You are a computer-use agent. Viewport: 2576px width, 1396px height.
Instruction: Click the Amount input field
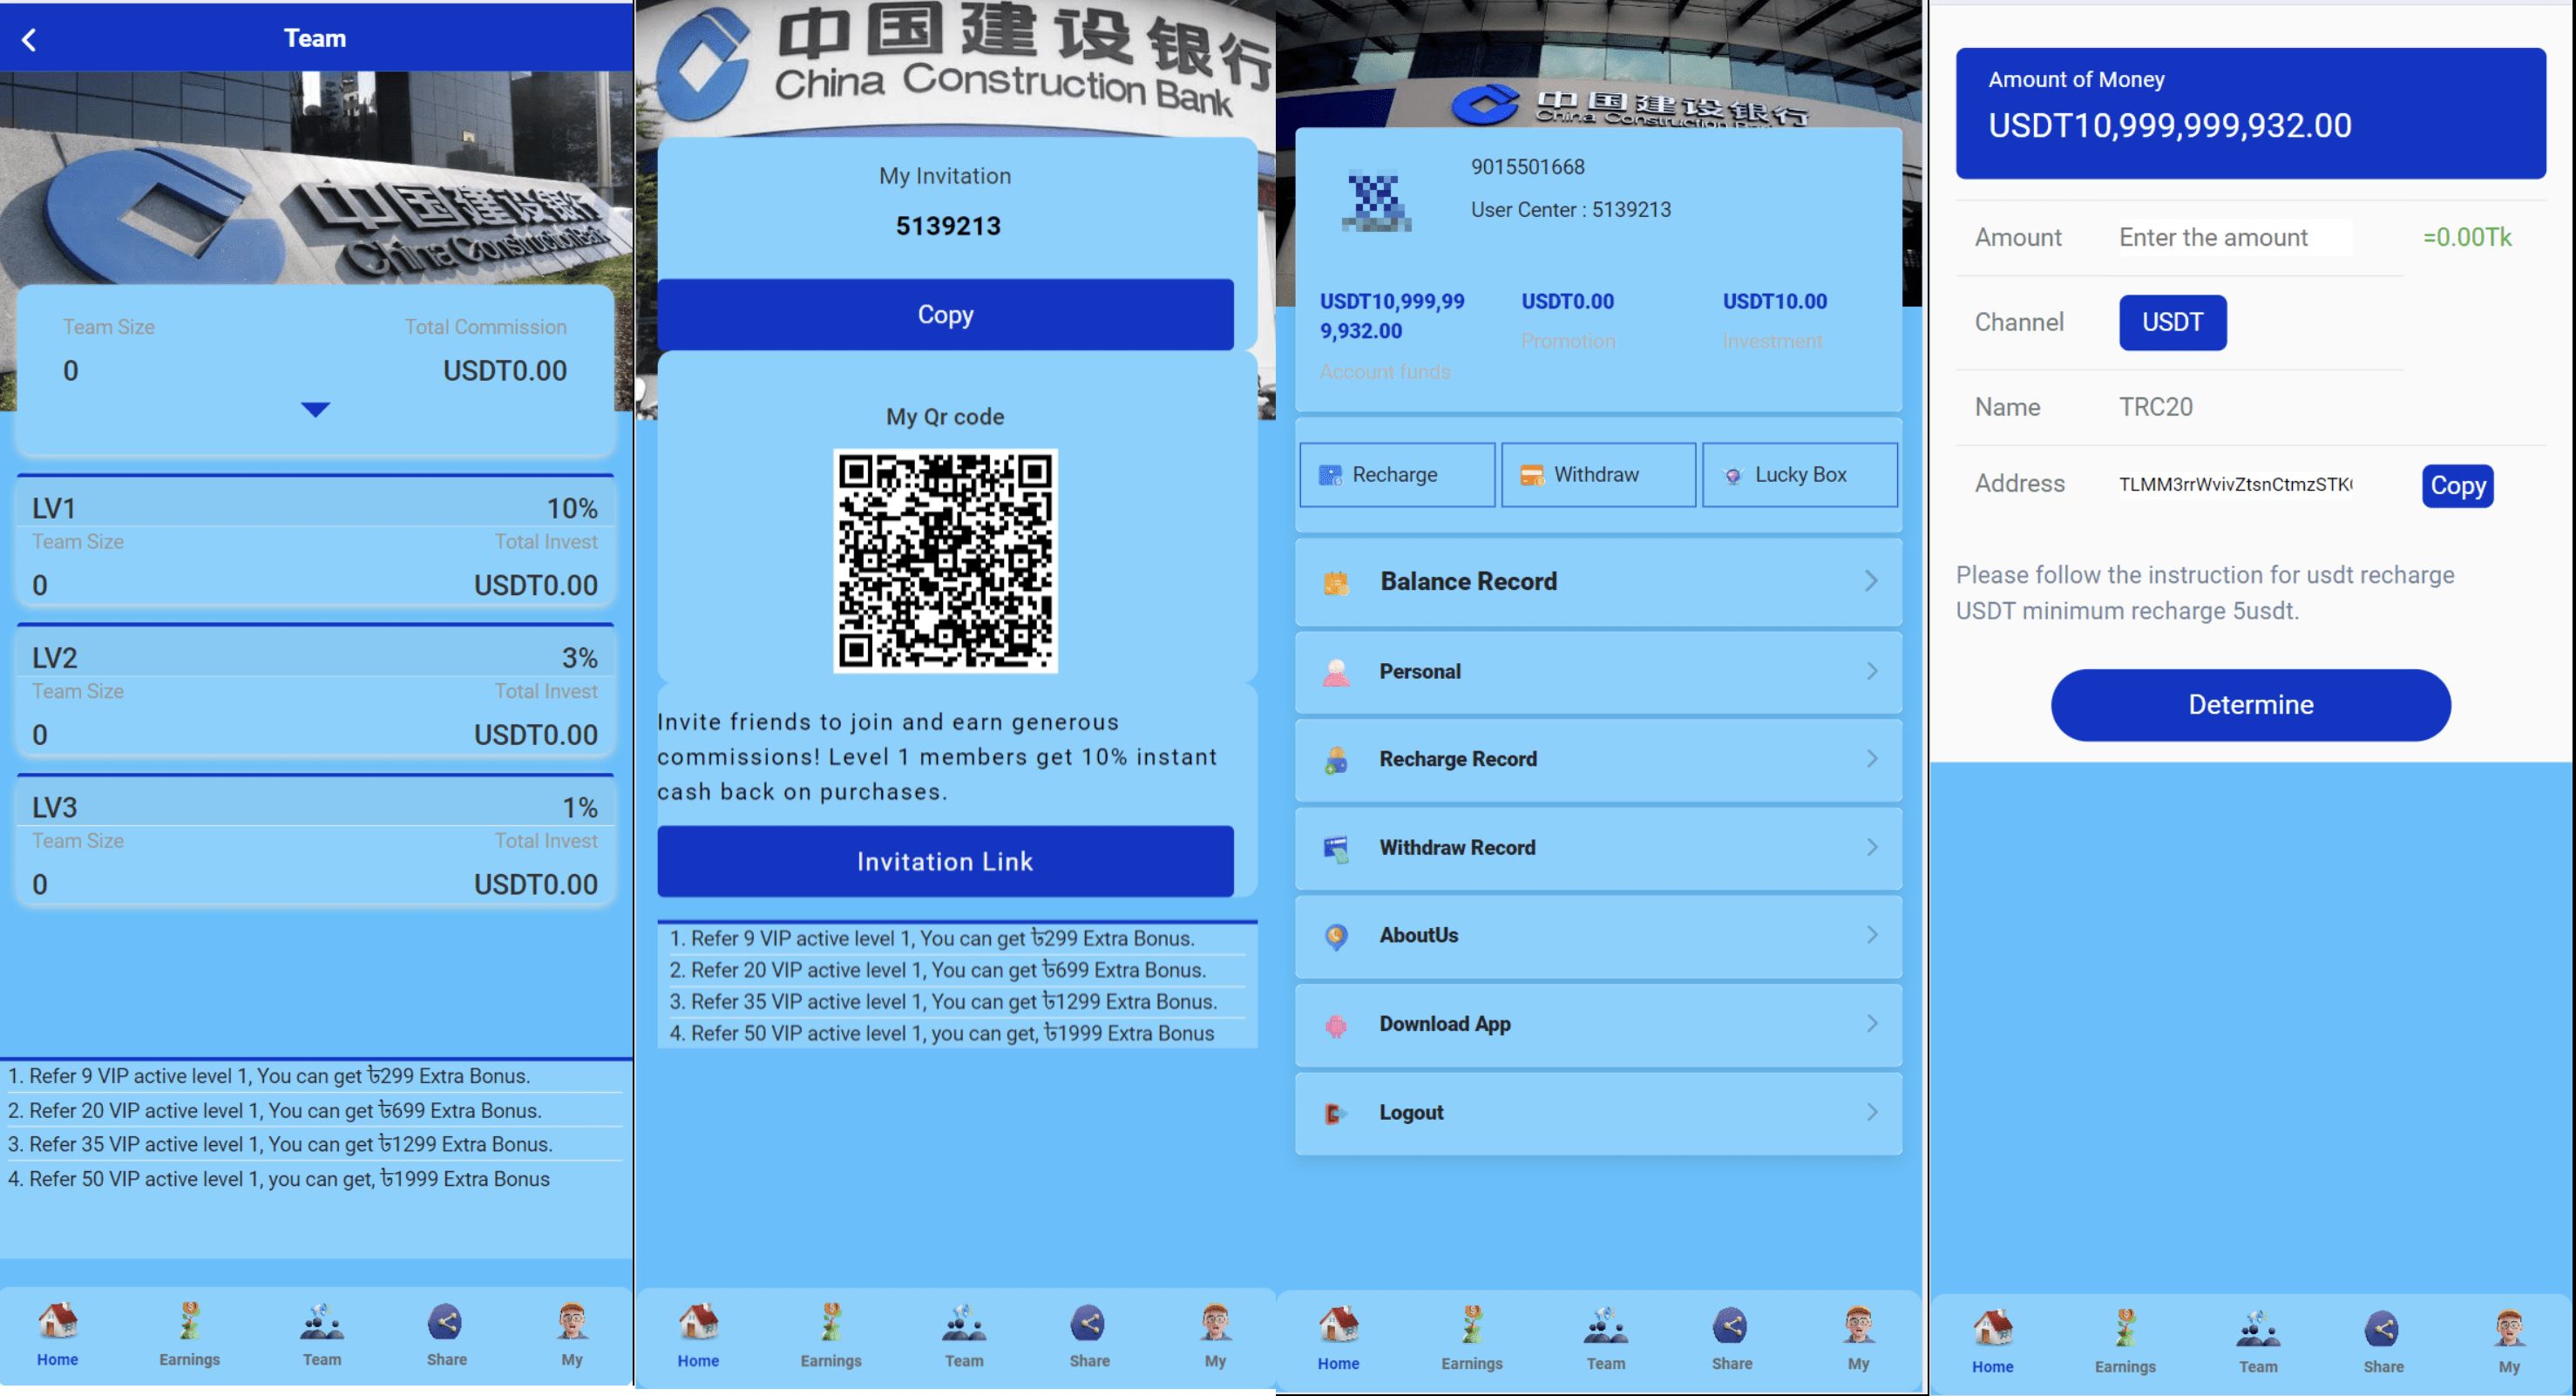(x=2226, y=237)
